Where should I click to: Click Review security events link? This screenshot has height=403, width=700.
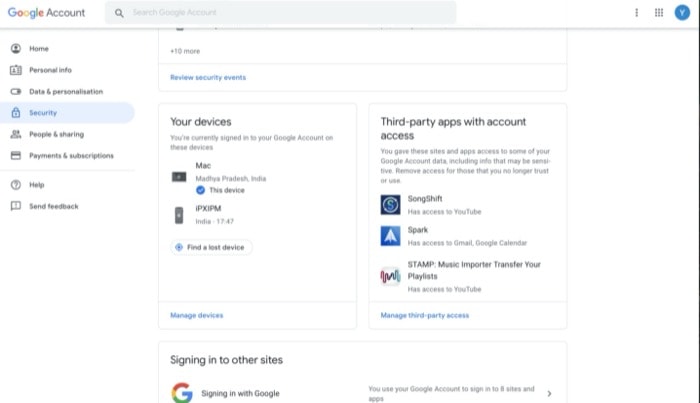[x=208, y=77]
